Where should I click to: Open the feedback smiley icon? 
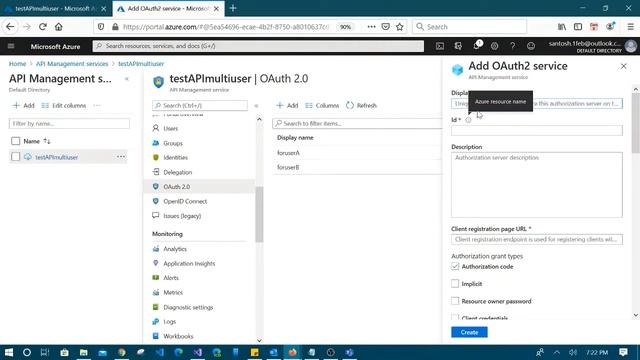tap(531, 46)
